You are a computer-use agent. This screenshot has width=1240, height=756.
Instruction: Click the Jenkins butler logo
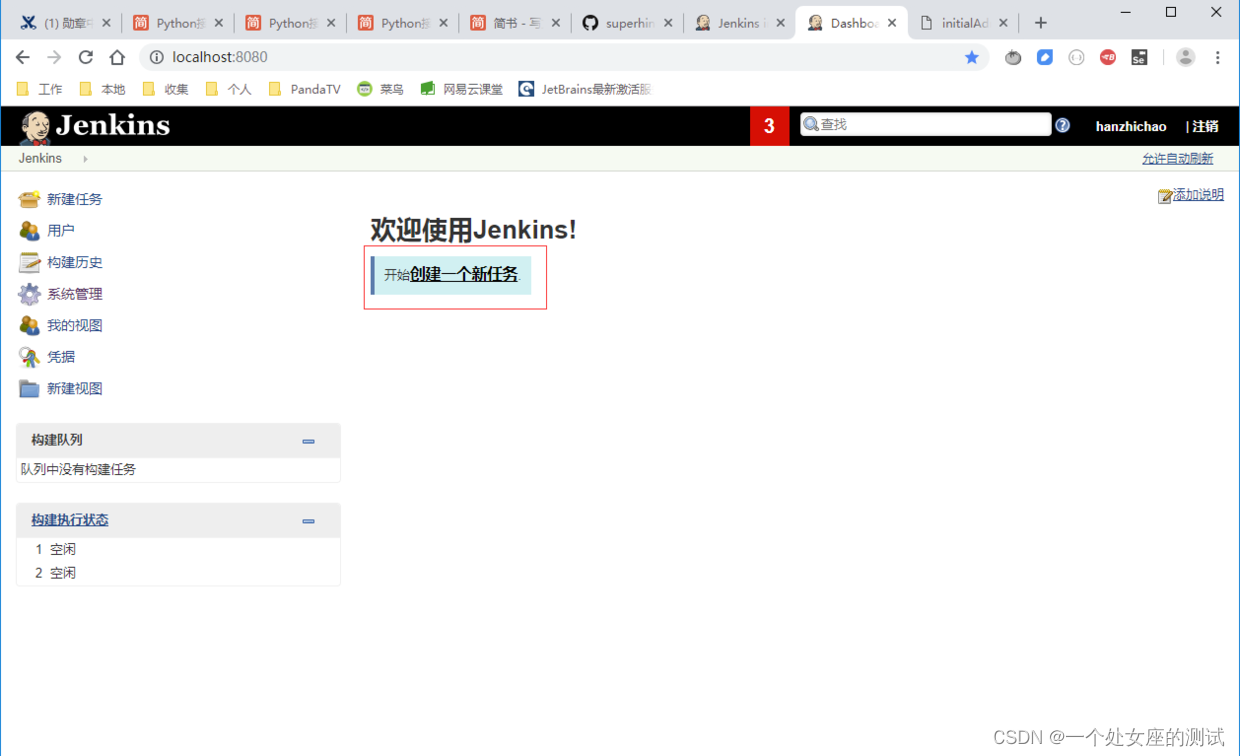click(x=35, y=127)
